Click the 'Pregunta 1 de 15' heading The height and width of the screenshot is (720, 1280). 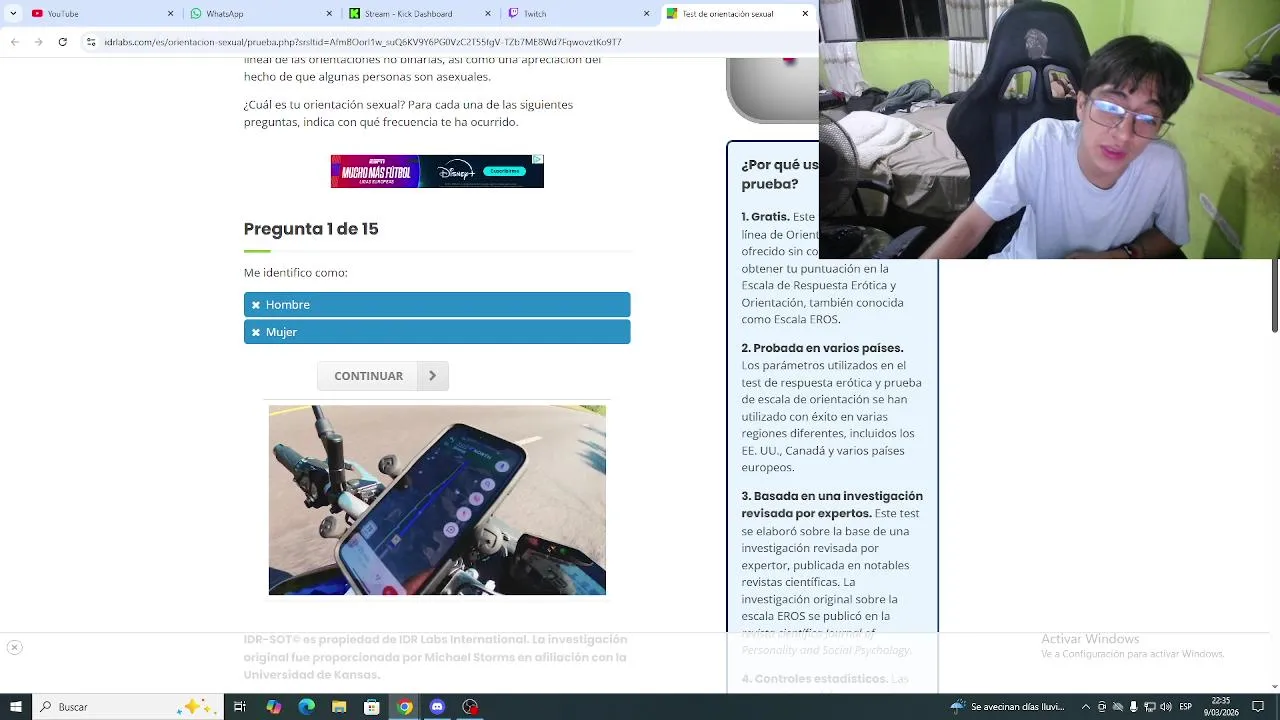pos(311,229)
